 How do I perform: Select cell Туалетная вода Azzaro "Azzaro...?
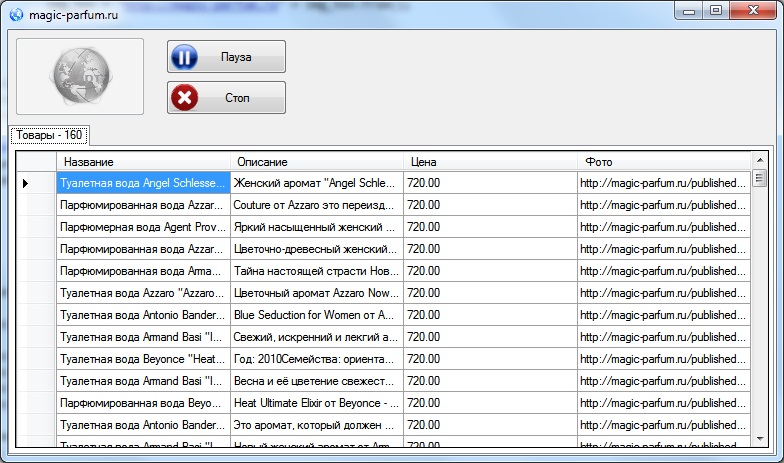click(x=143, y=293)
